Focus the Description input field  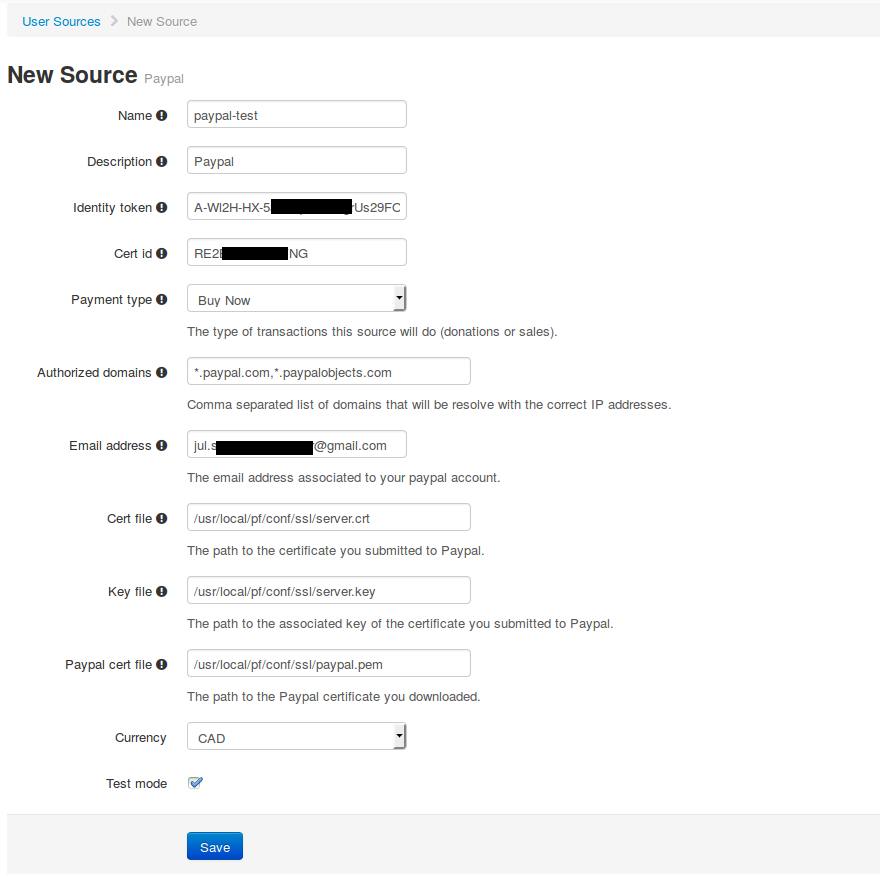(x=296, y=160)
